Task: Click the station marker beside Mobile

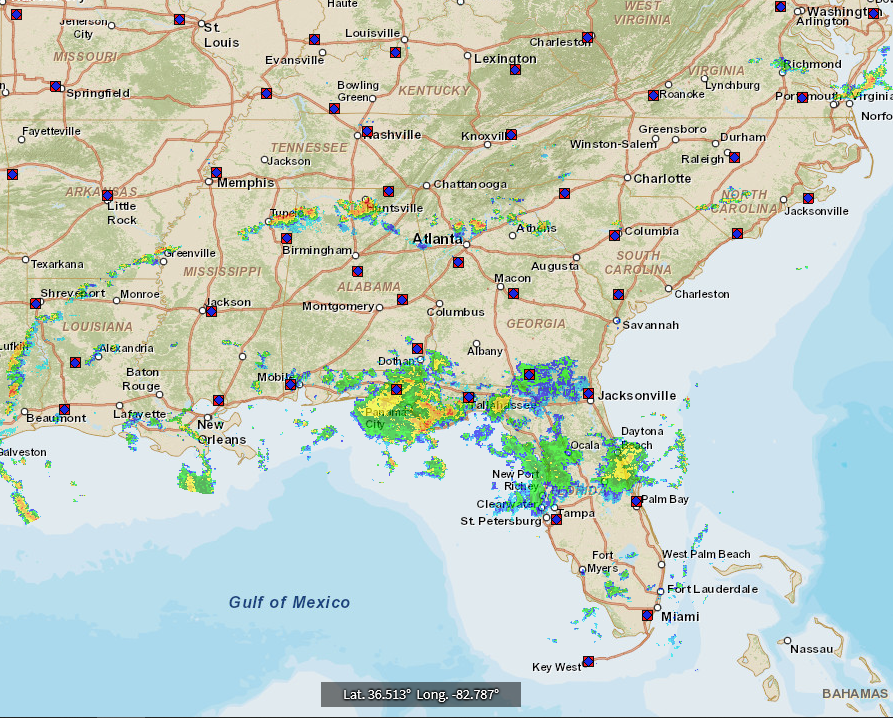Action: 291,384
